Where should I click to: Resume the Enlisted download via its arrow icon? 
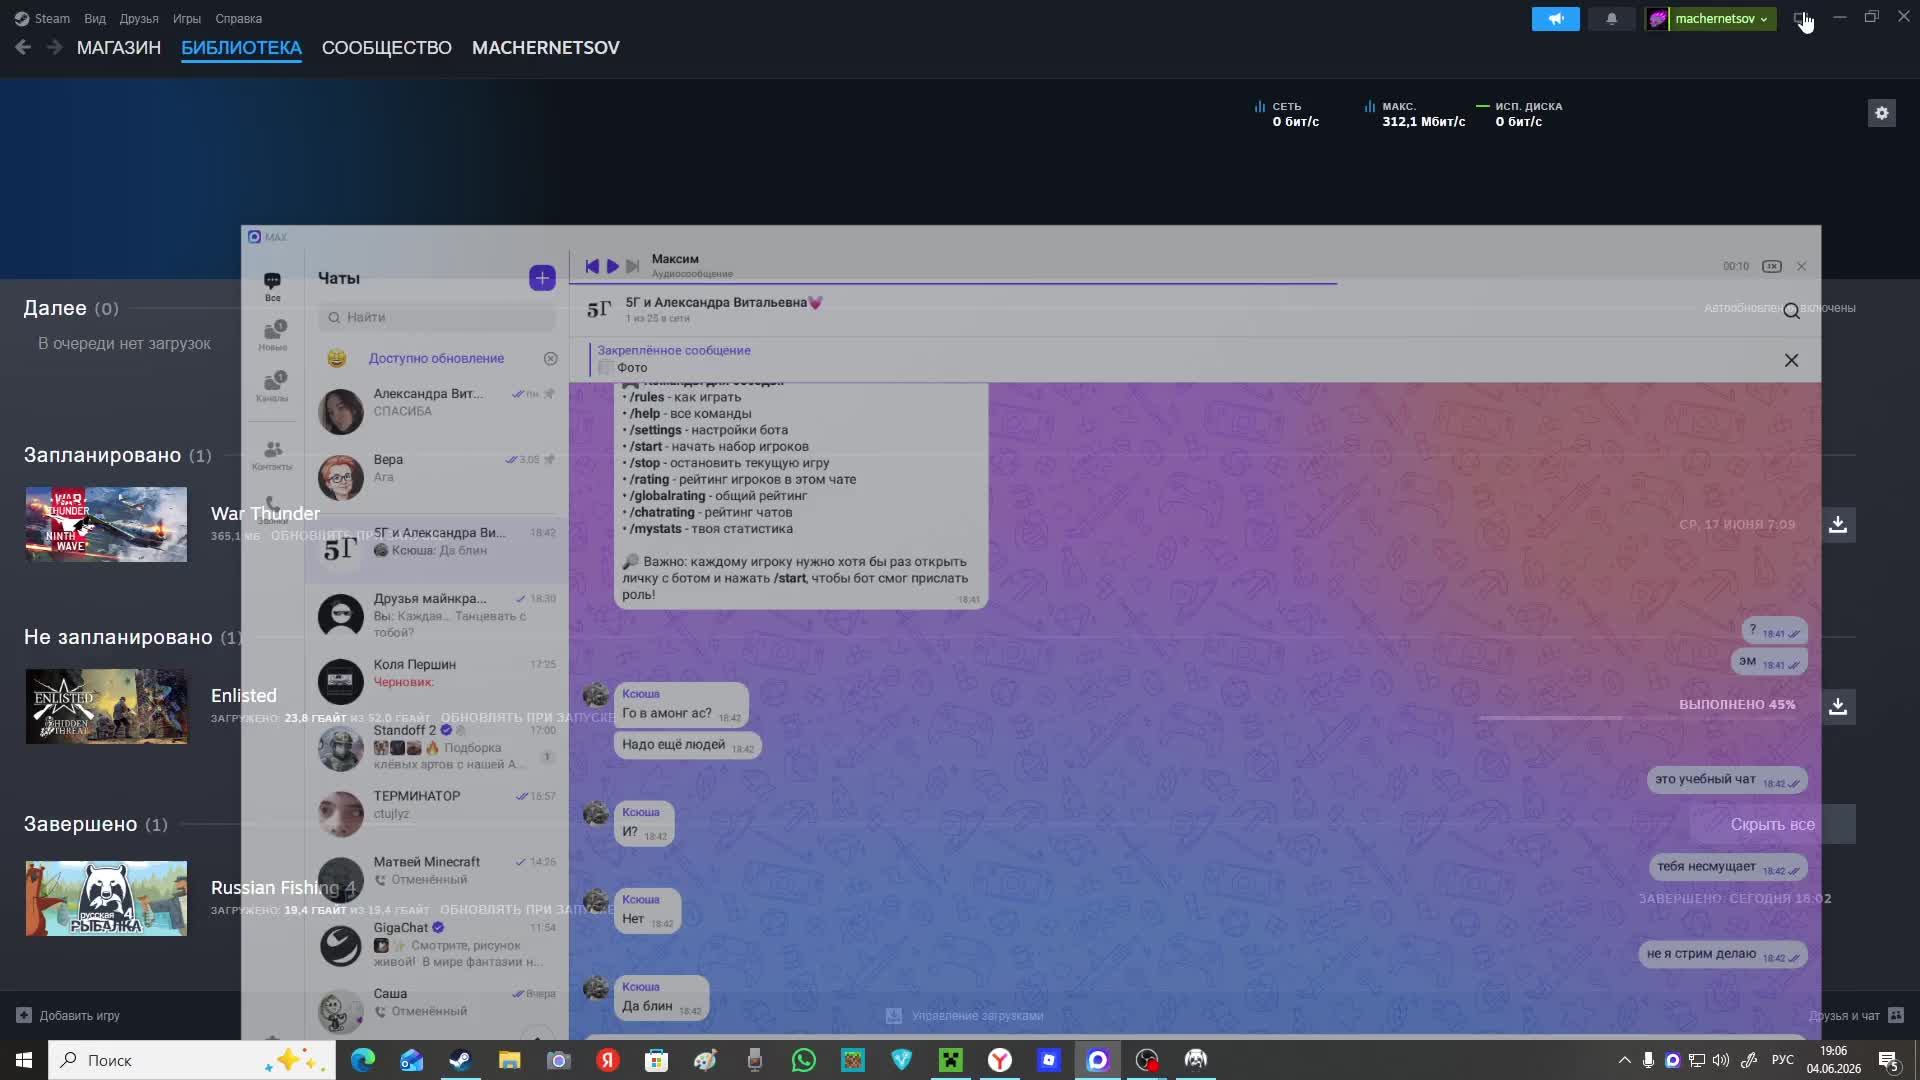pos(1838,706)
